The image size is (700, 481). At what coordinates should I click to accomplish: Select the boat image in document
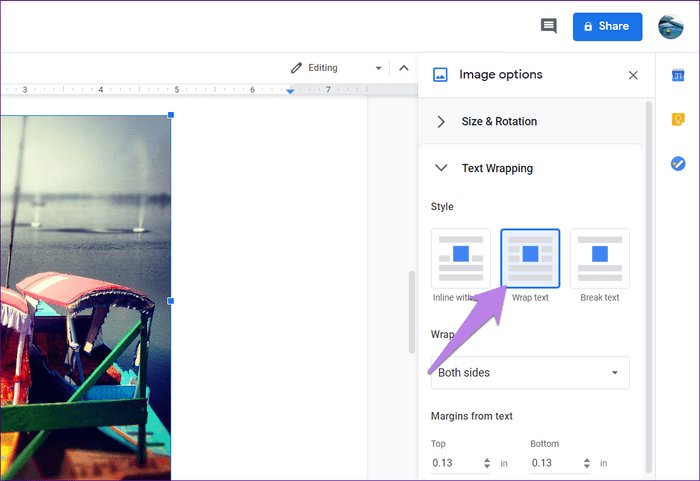click(85, 298)
